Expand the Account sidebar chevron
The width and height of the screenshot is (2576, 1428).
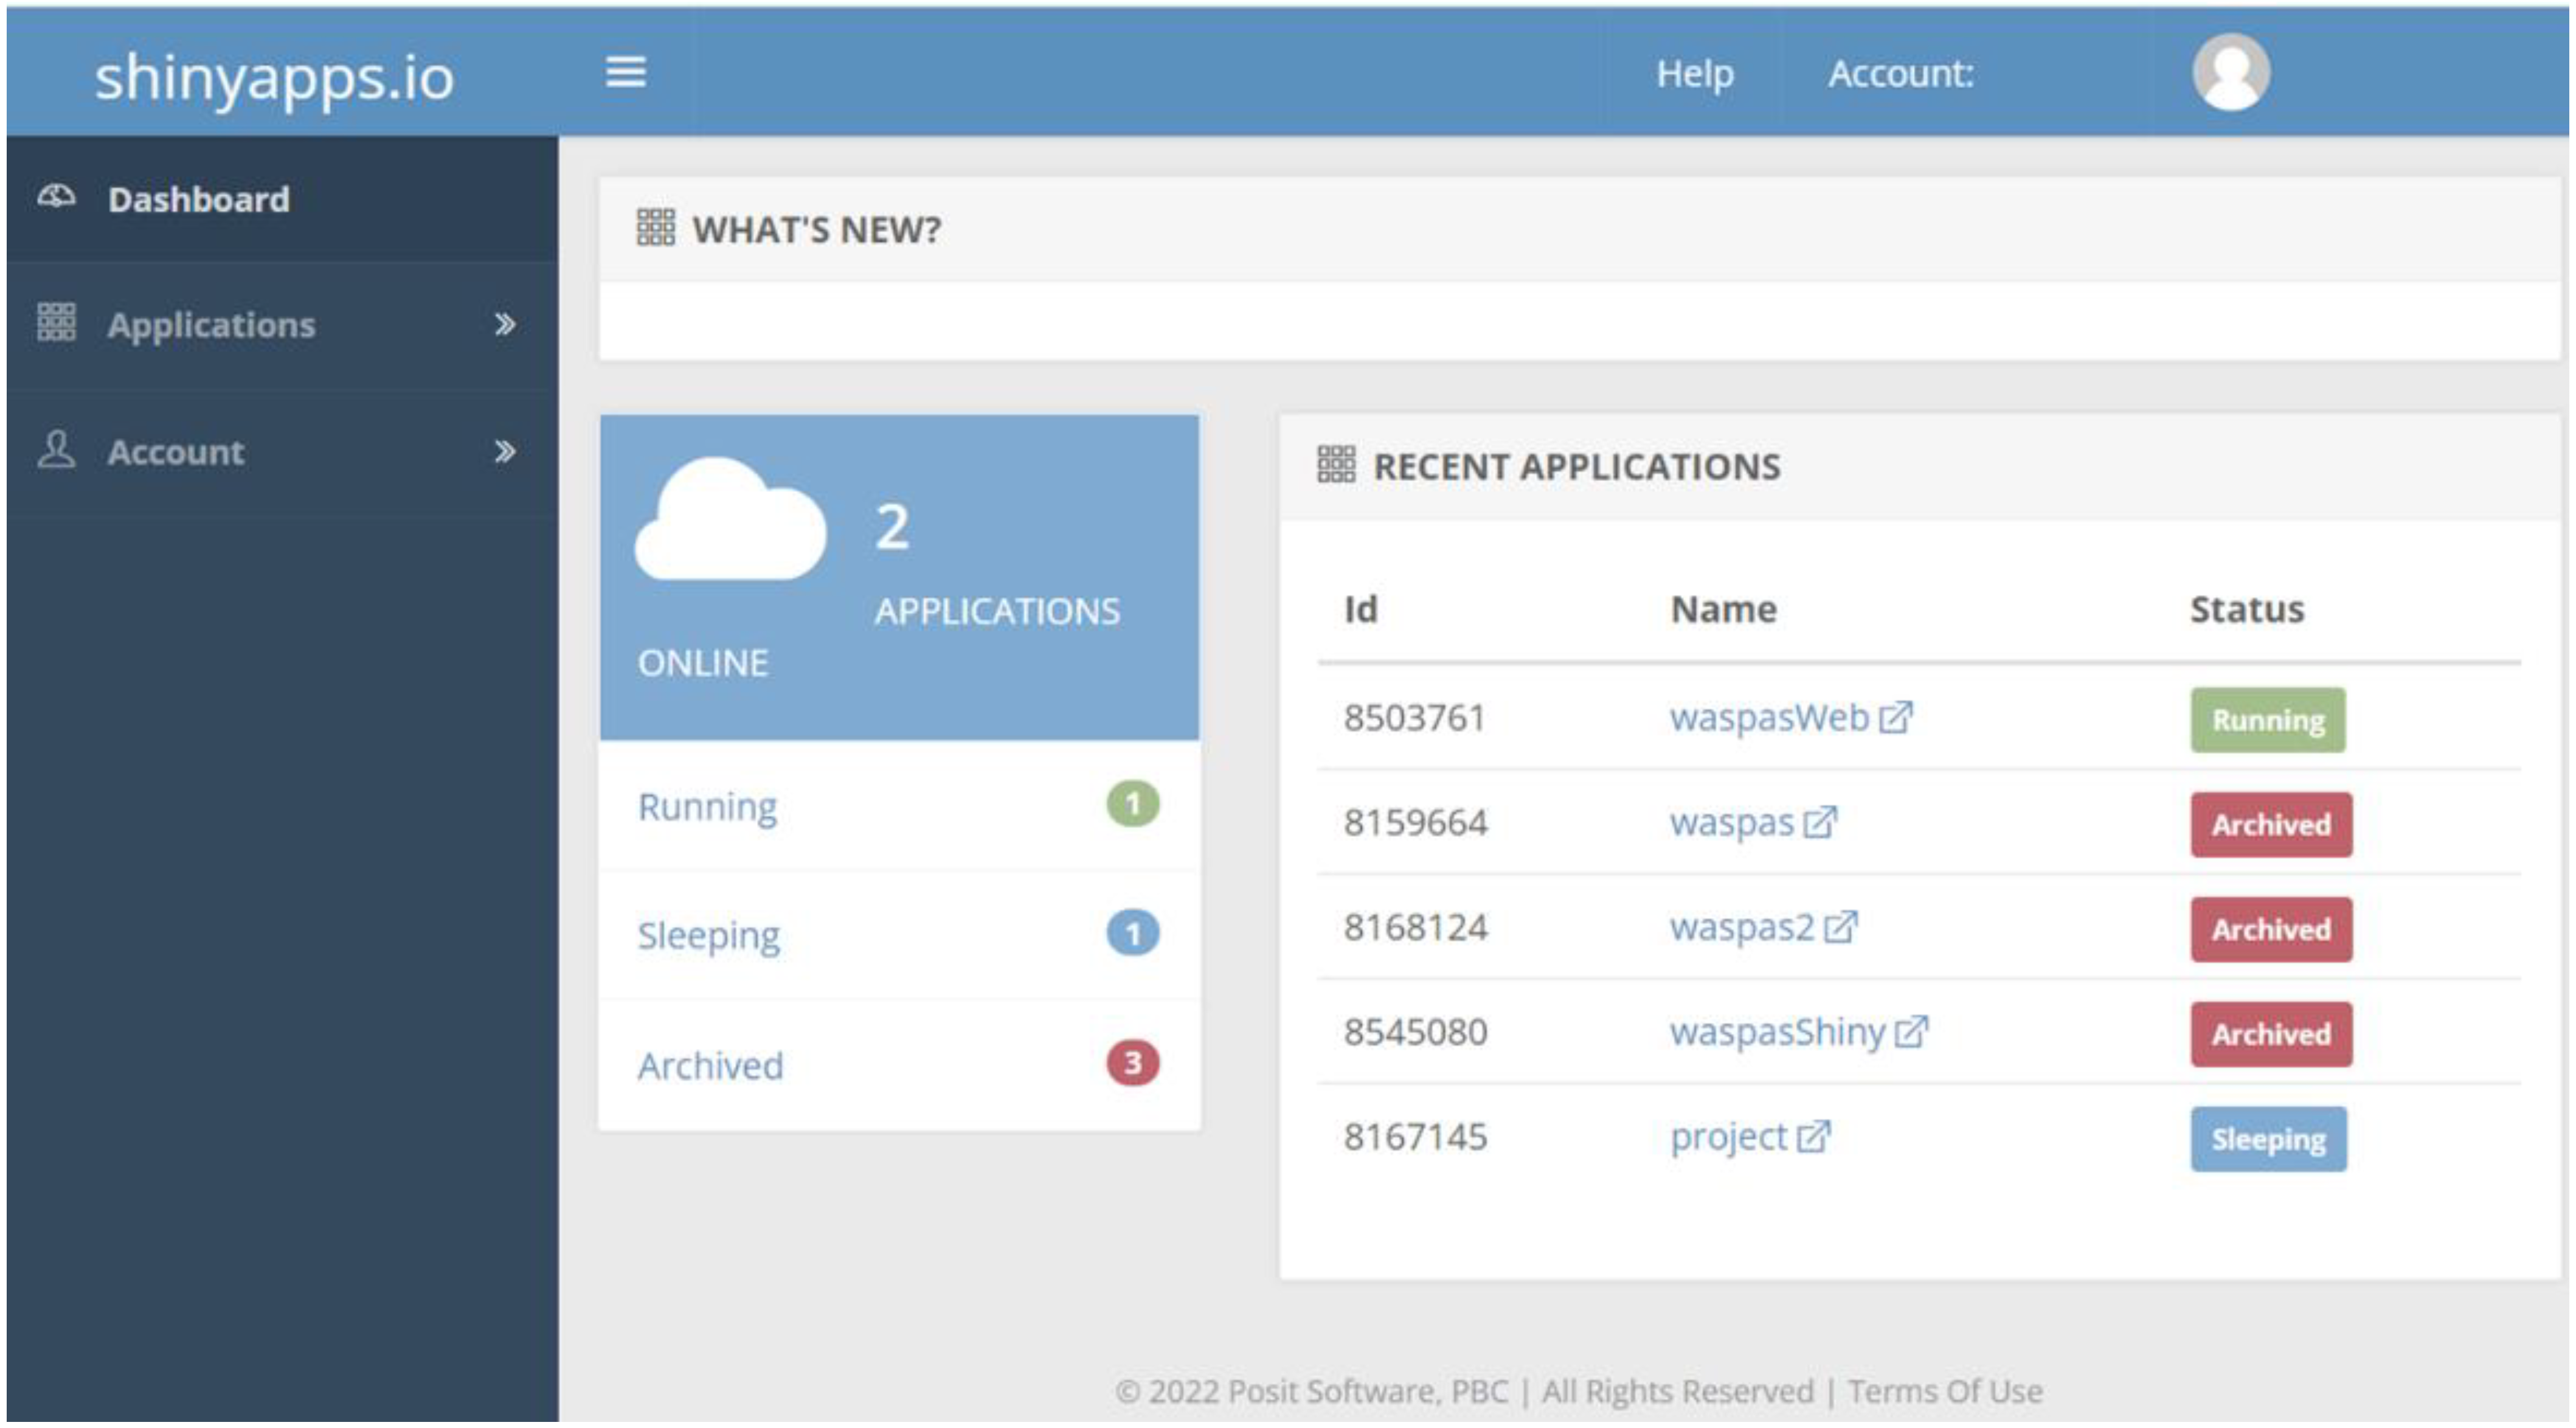click(x=505, y=452)
